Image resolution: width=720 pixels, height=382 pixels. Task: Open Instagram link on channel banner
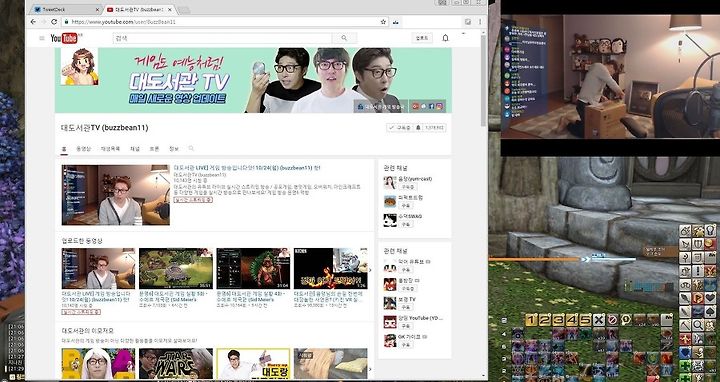tap(439, 106)
